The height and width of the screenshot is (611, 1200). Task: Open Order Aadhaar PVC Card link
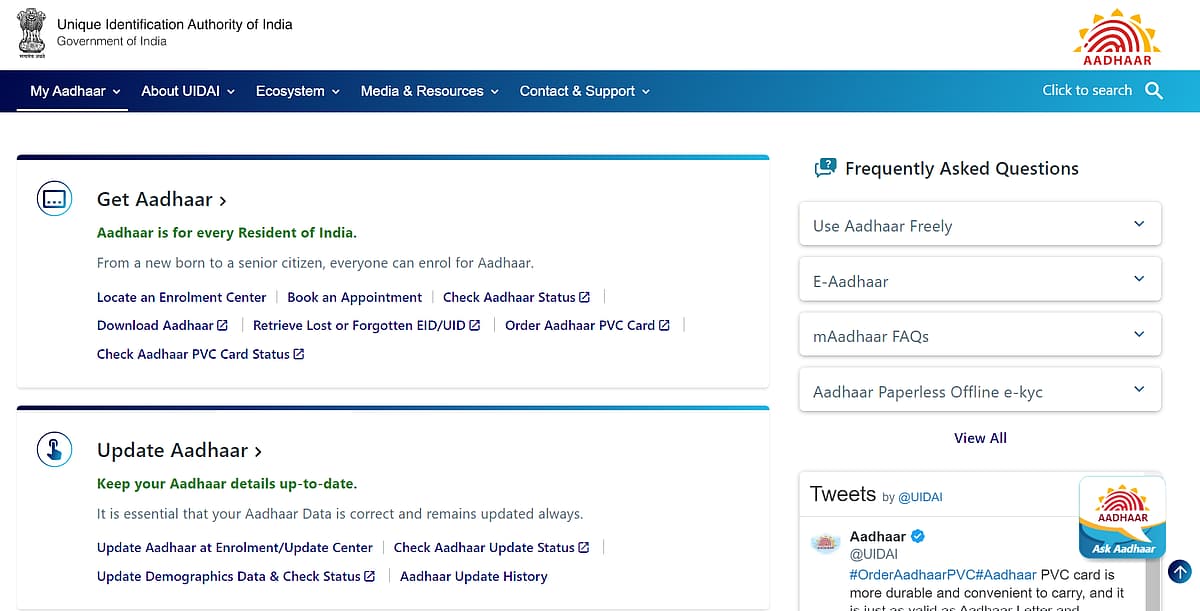(580, 325)
